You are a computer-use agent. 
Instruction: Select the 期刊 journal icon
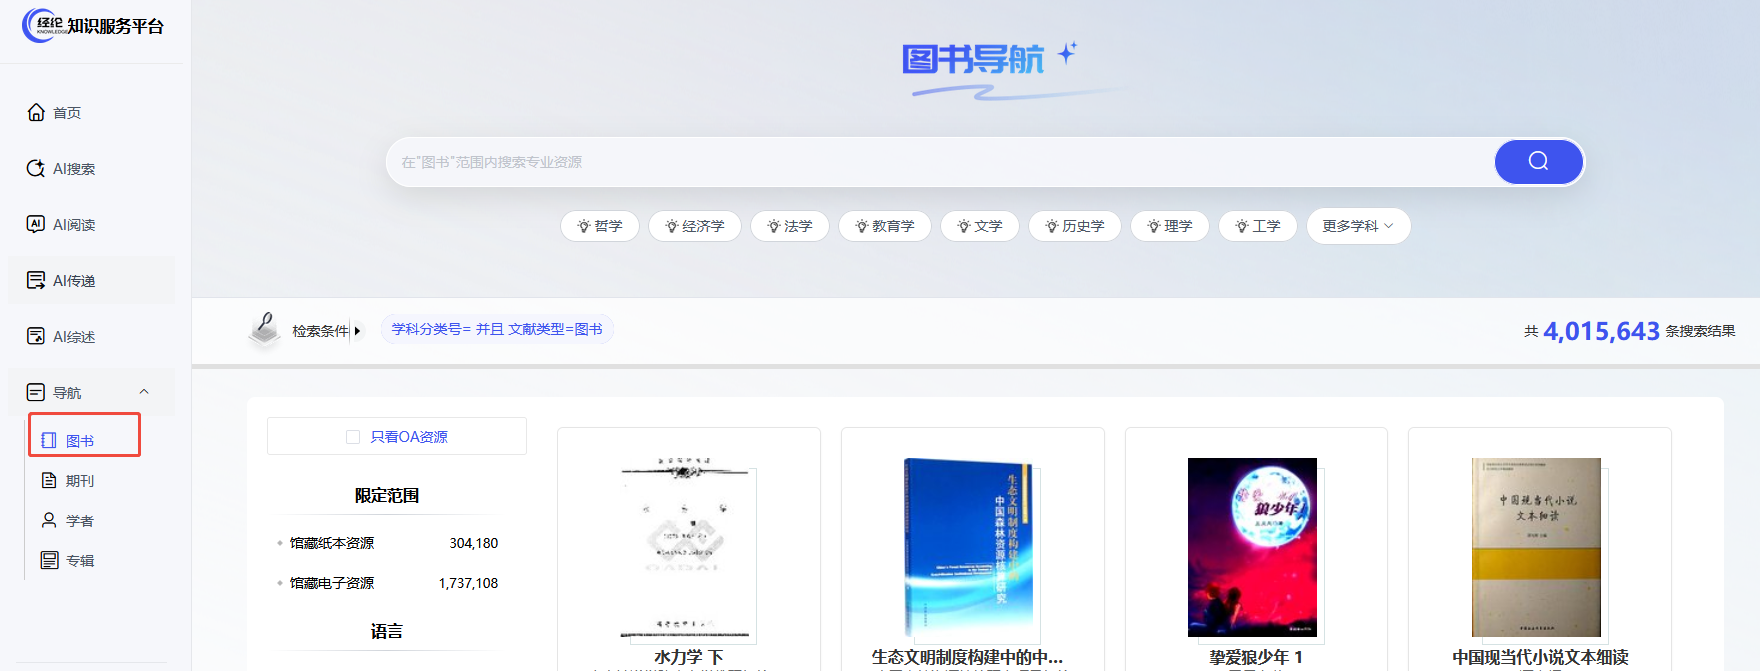coord(49,480)
